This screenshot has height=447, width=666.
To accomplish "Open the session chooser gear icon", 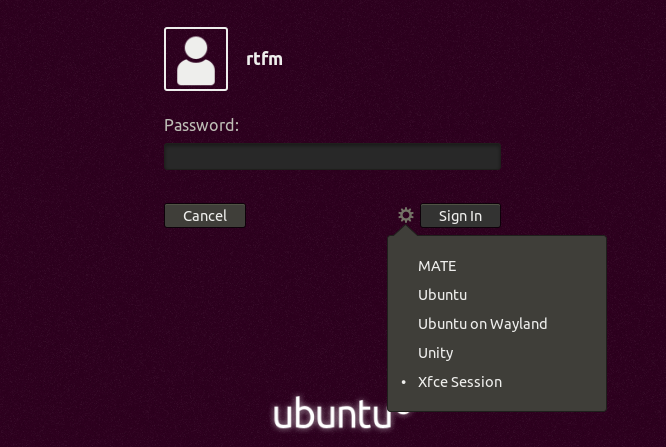I will coord(405,215).
